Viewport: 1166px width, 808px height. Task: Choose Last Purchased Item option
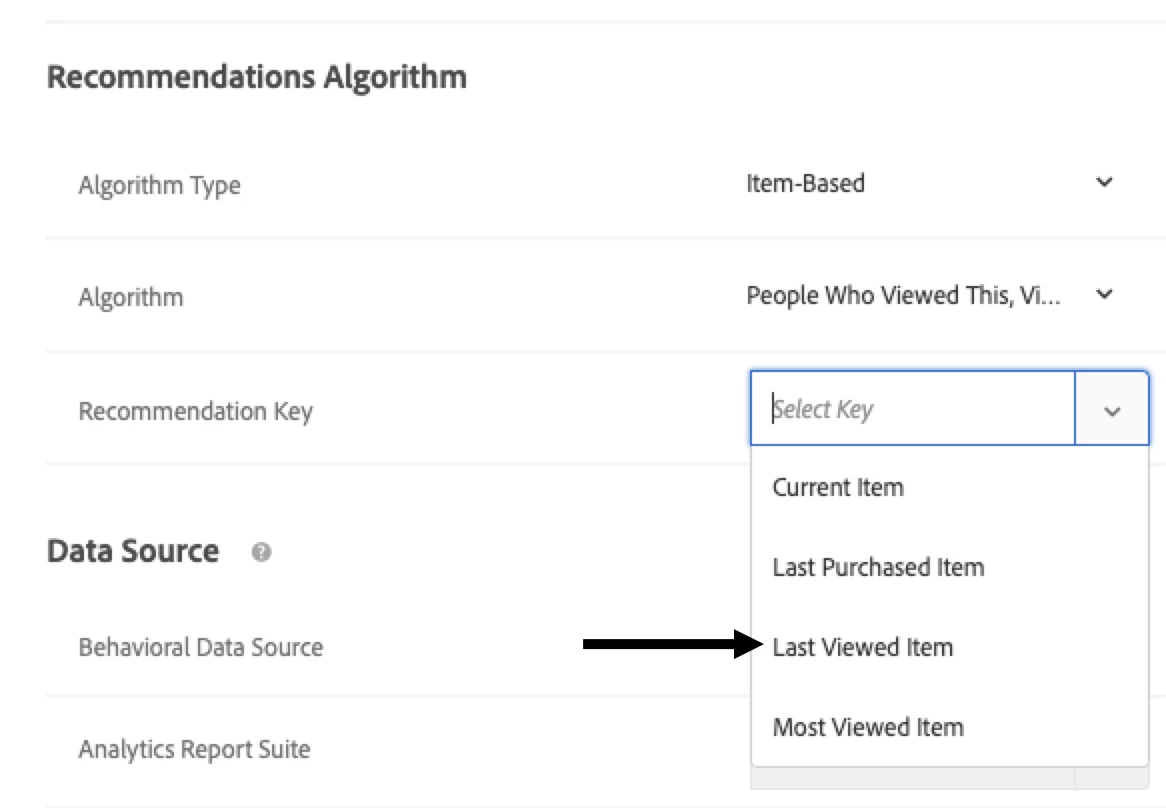(878, 568)
